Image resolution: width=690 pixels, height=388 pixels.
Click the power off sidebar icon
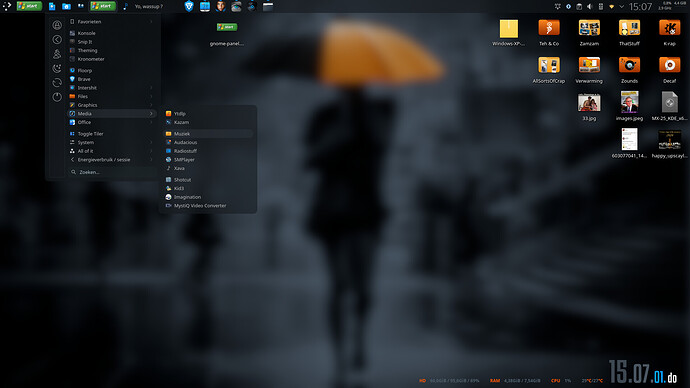pyautogui.click(x=57, y=97)
